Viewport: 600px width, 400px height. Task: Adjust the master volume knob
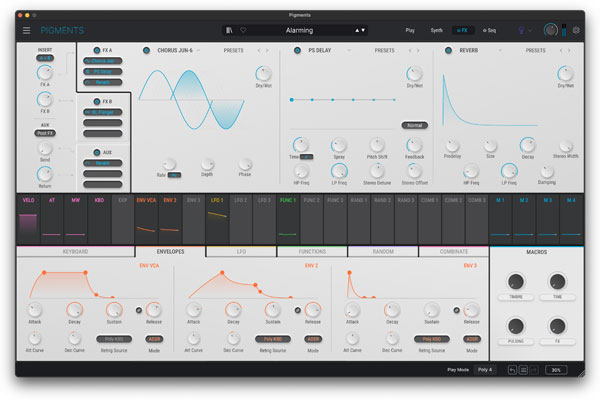550,30
